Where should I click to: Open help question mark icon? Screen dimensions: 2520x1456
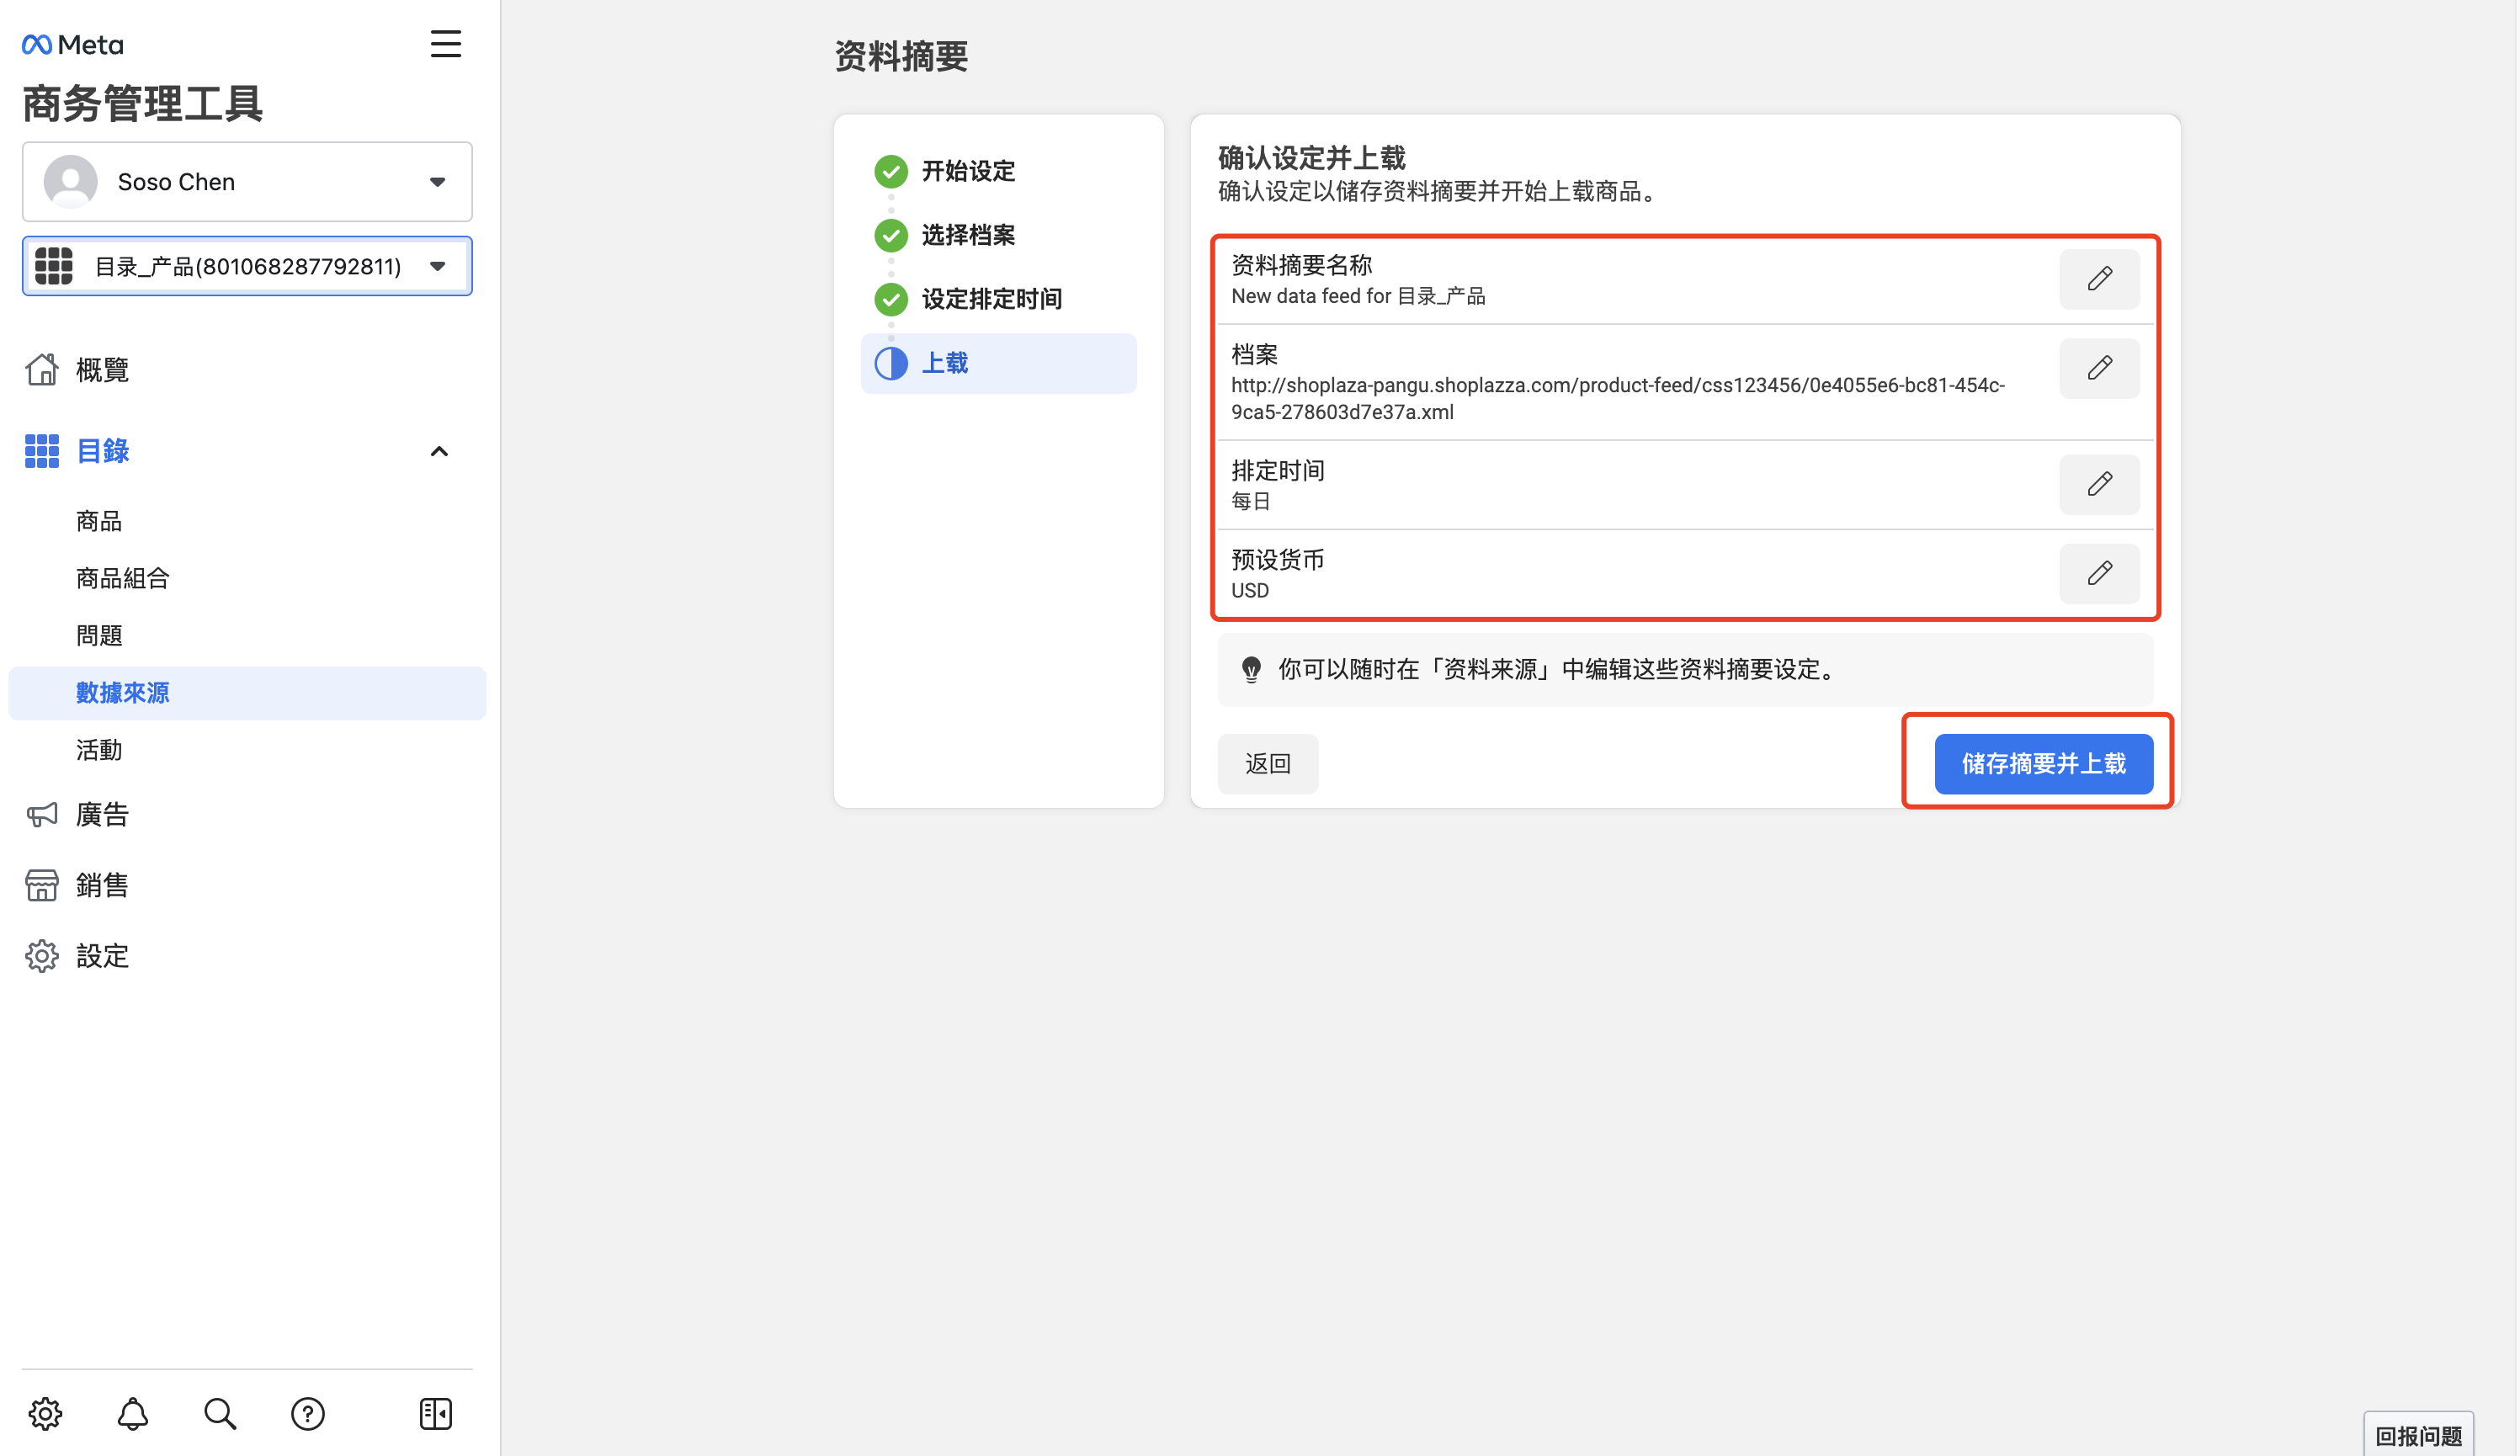308,1413
